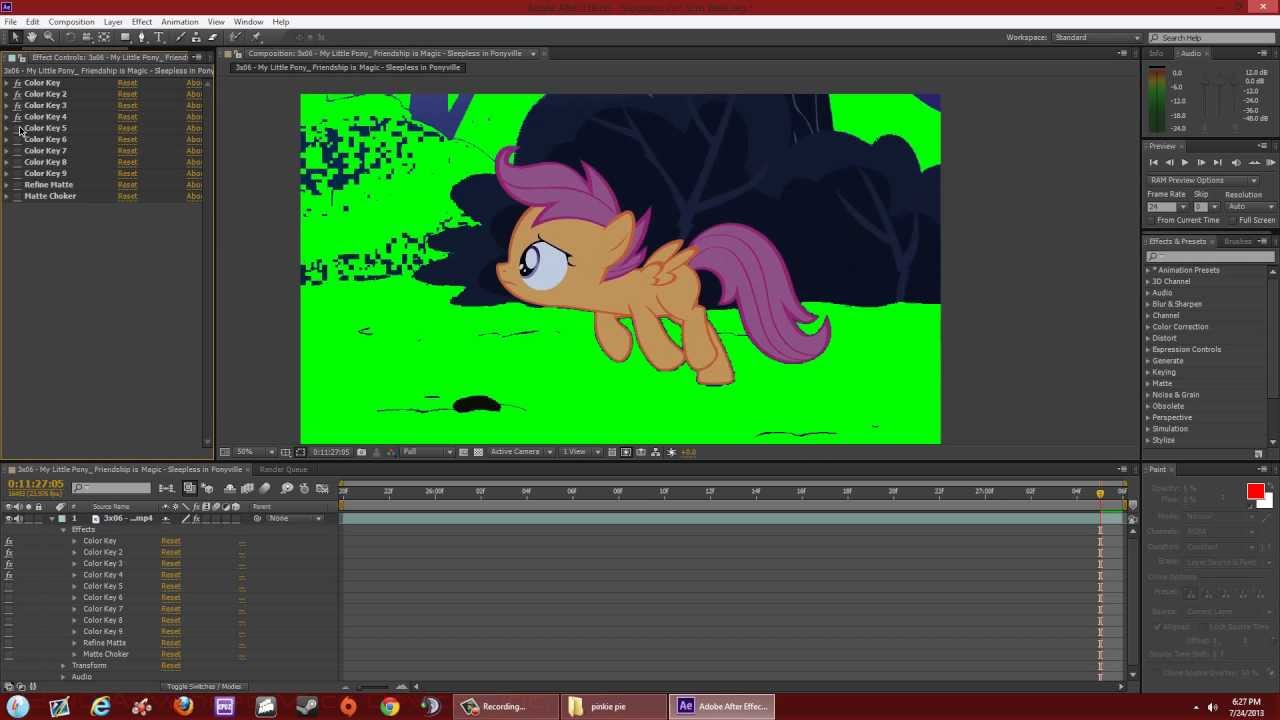Enable motion blur for timeline layers
The width and height of the screenshot is (1280, 720).
pos(265,488)
